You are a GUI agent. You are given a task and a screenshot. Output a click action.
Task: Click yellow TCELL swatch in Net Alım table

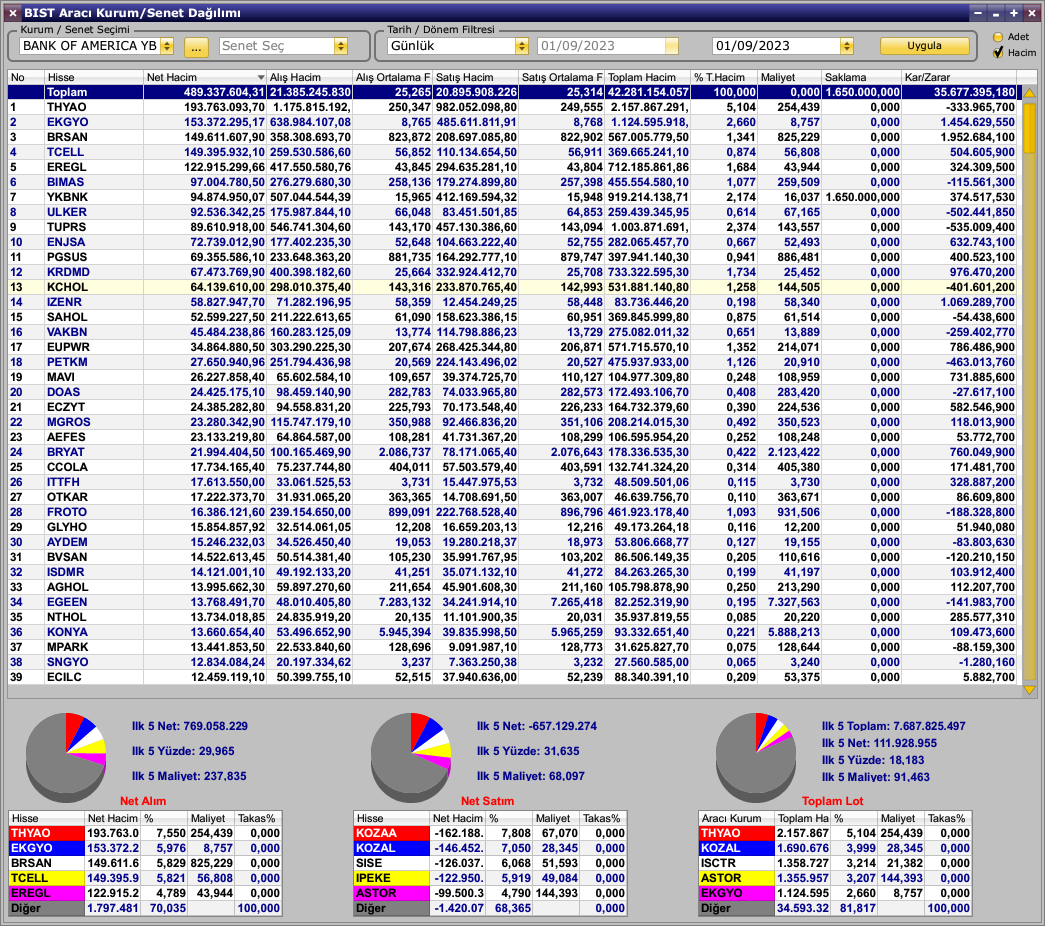(x=47, y=878)
